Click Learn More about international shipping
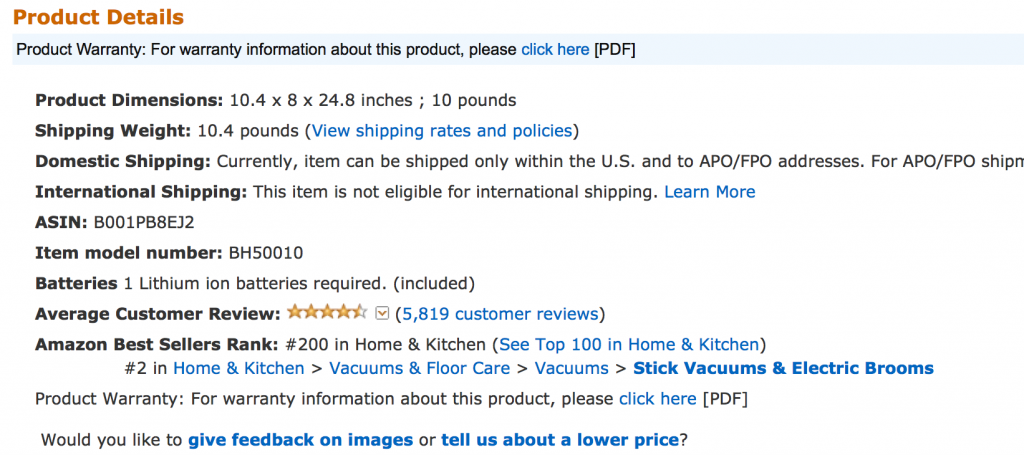This screenshot has width=1024, height=455. 709,191
